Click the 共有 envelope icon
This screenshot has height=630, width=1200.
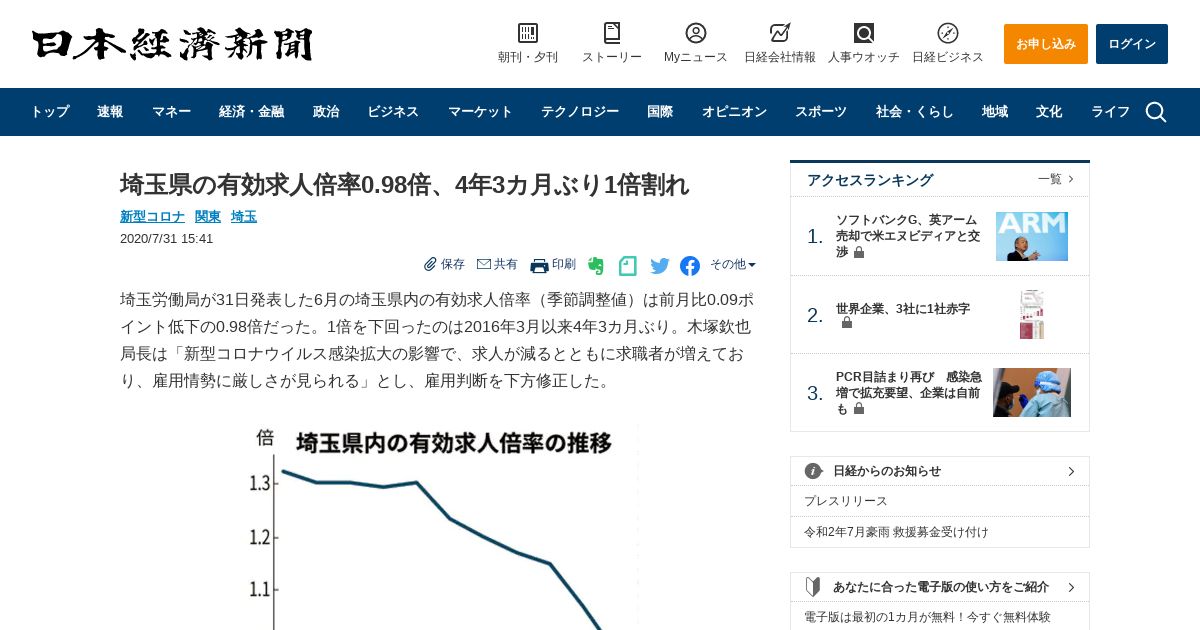[484, 264]
